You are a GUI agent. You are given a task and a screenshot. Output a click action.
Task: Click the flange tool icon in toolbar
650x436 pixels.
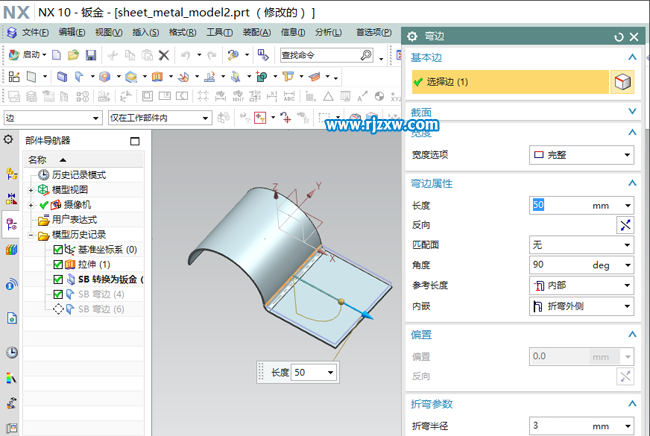(79, 77)
